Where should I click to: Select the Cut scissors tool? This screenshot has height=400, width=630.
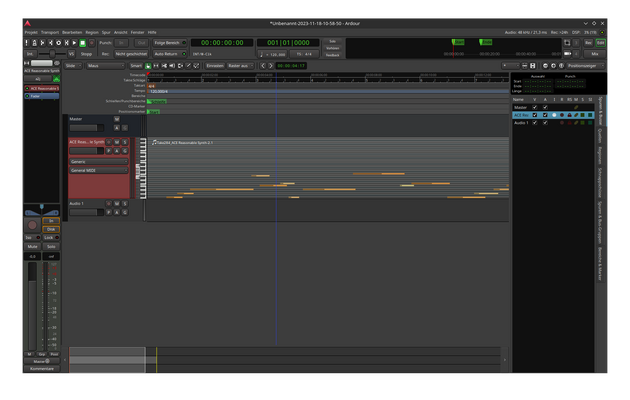point(164,65)
